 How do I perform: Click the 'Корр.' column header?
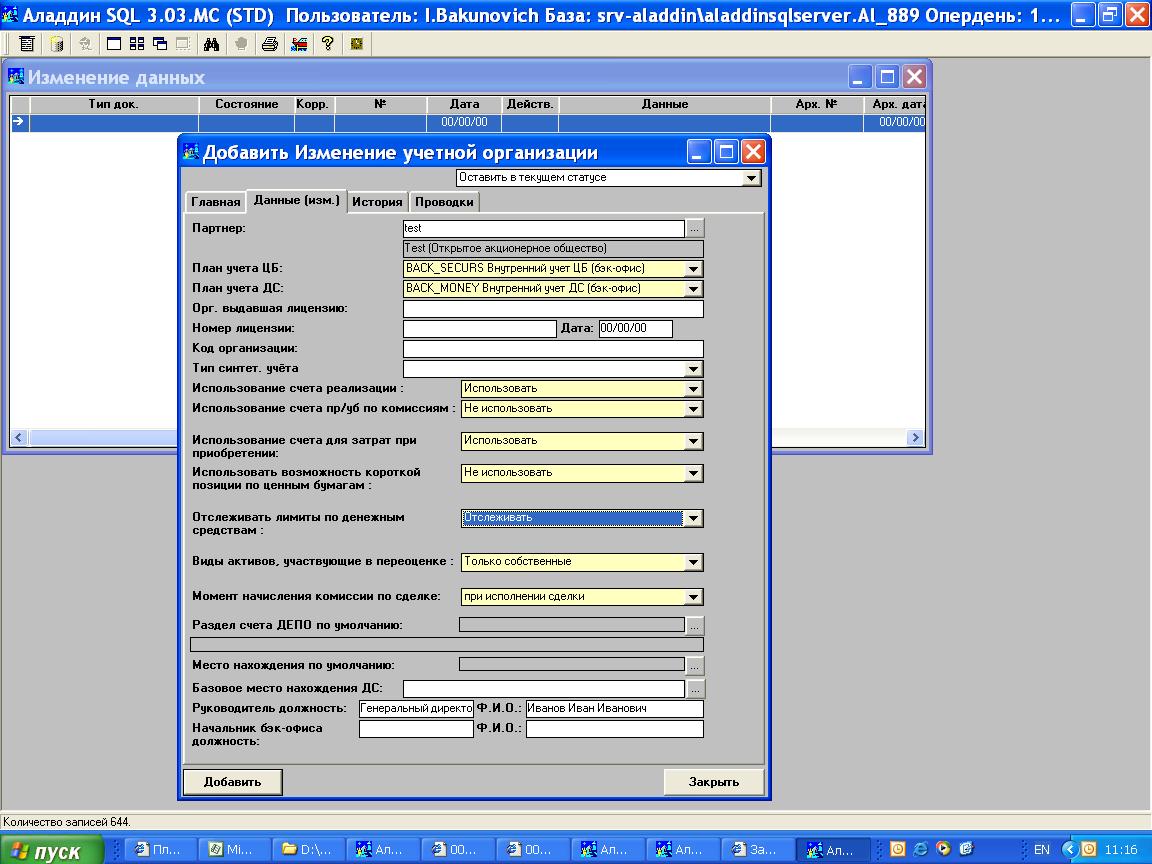[x=312, y=104]
